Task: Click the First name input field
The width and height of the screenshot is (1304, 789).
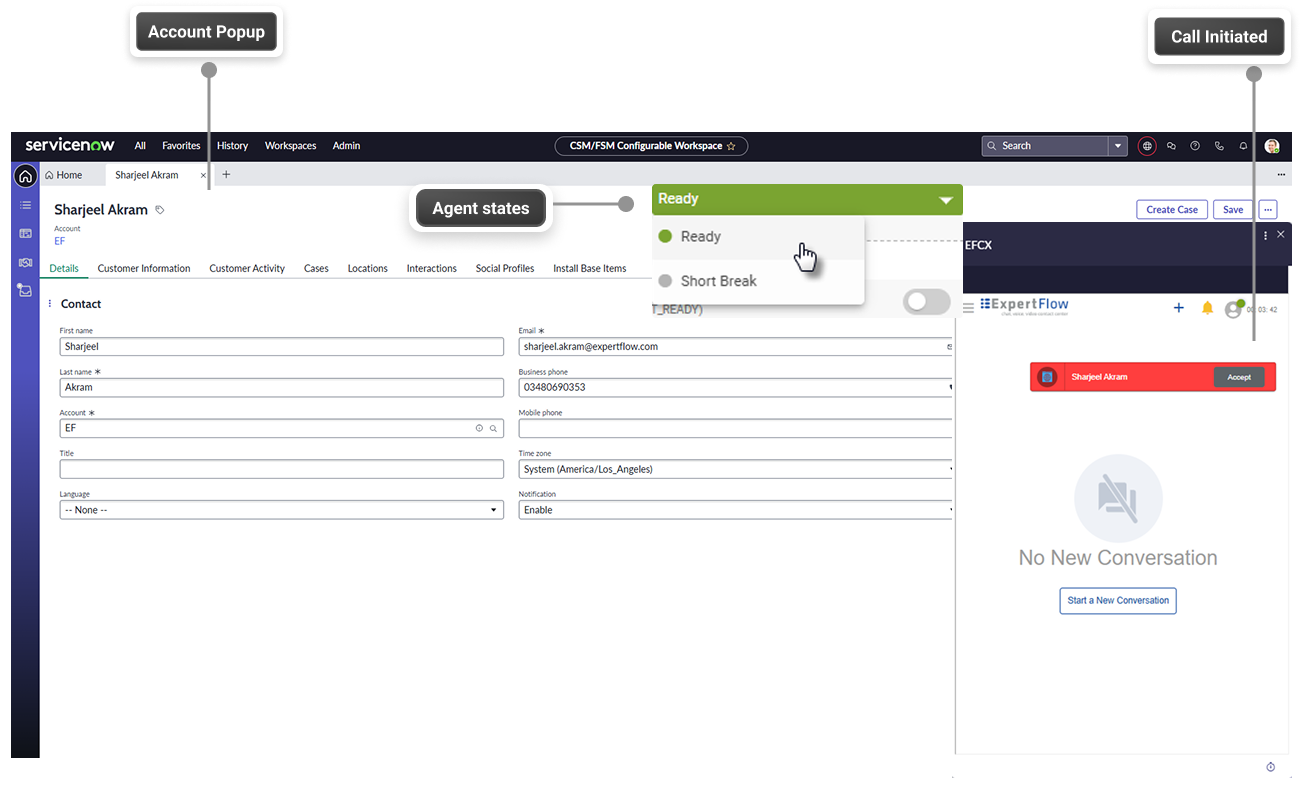Action: pyautogui.click(x=281, y=347)
